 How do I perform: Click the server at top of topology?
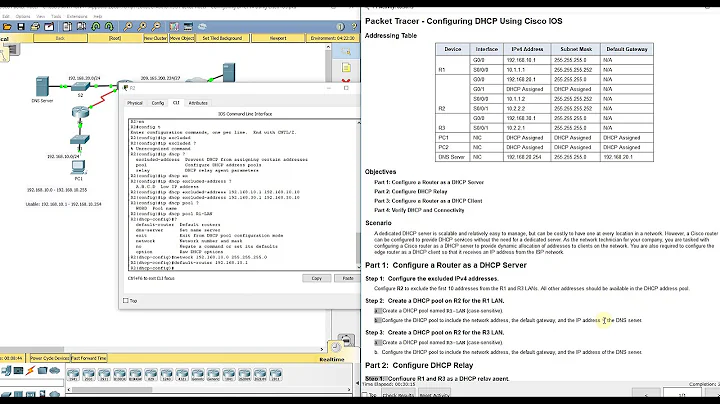[229, 73]
